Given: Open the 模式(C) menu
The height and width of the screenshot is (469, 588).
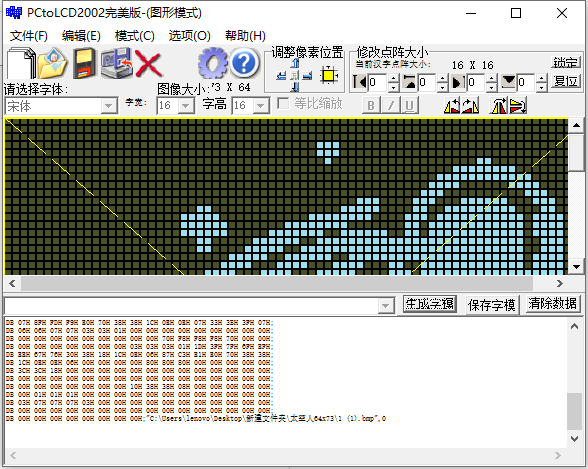Looking at the screenshot, I should pos(135,36).
